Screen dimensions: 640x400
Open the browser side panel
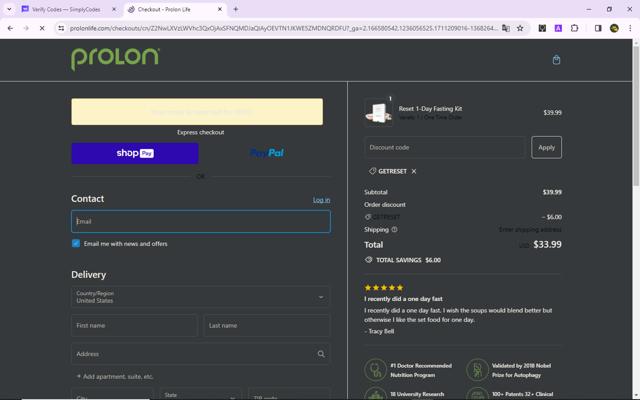pyautogui.click(x=598, y=28)
